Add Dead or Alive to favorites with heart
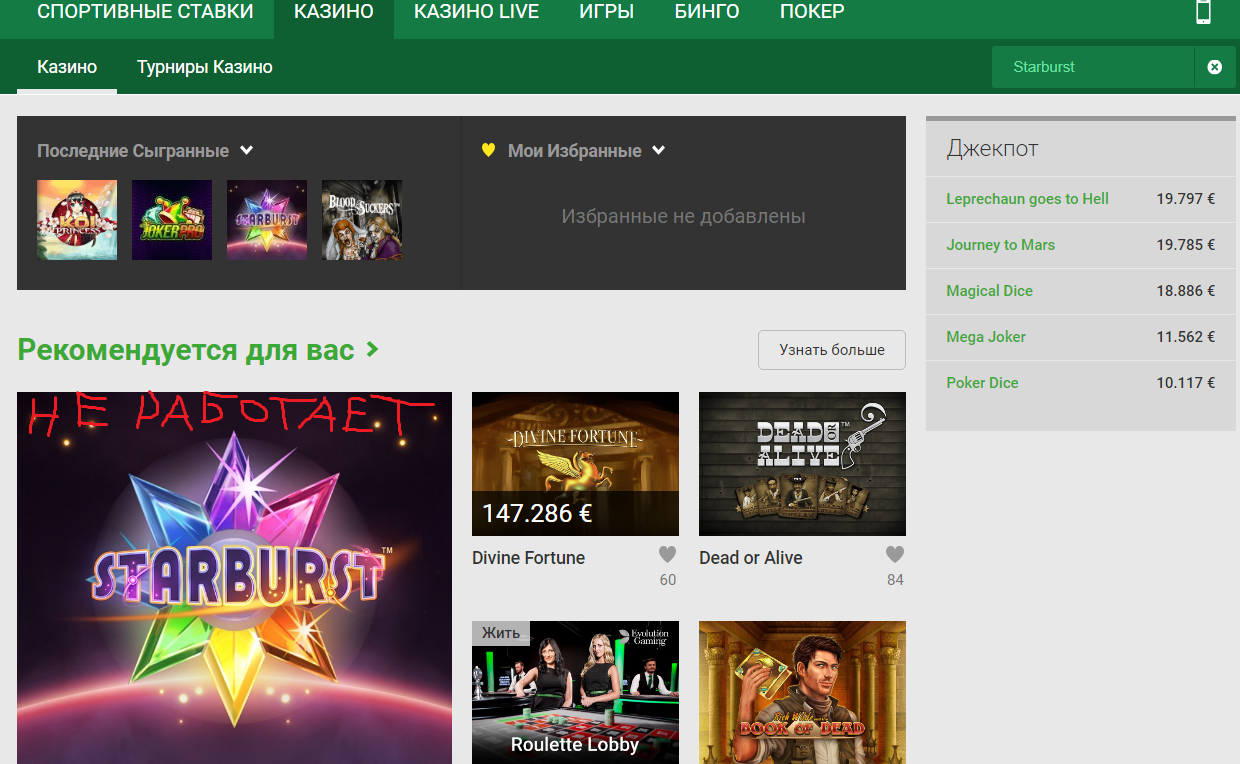This screenshot has width=1240, height=764. click(x=895, y=554)
